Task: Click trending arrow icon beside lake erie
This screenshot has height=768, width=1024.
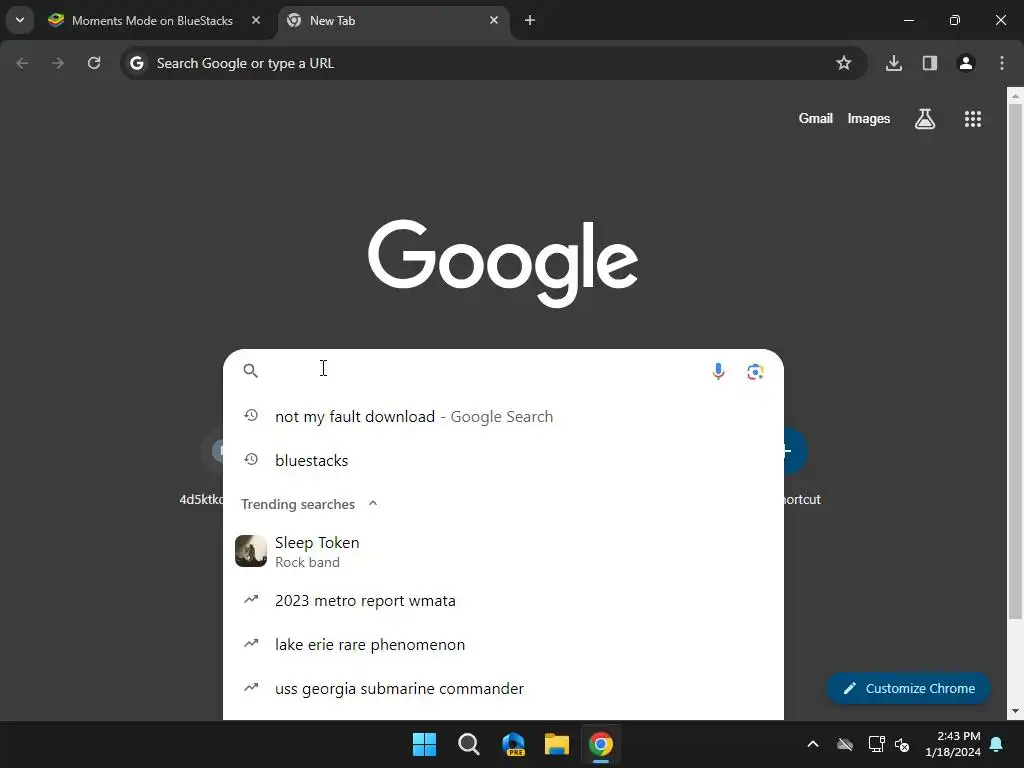Action: click(251, 644)
